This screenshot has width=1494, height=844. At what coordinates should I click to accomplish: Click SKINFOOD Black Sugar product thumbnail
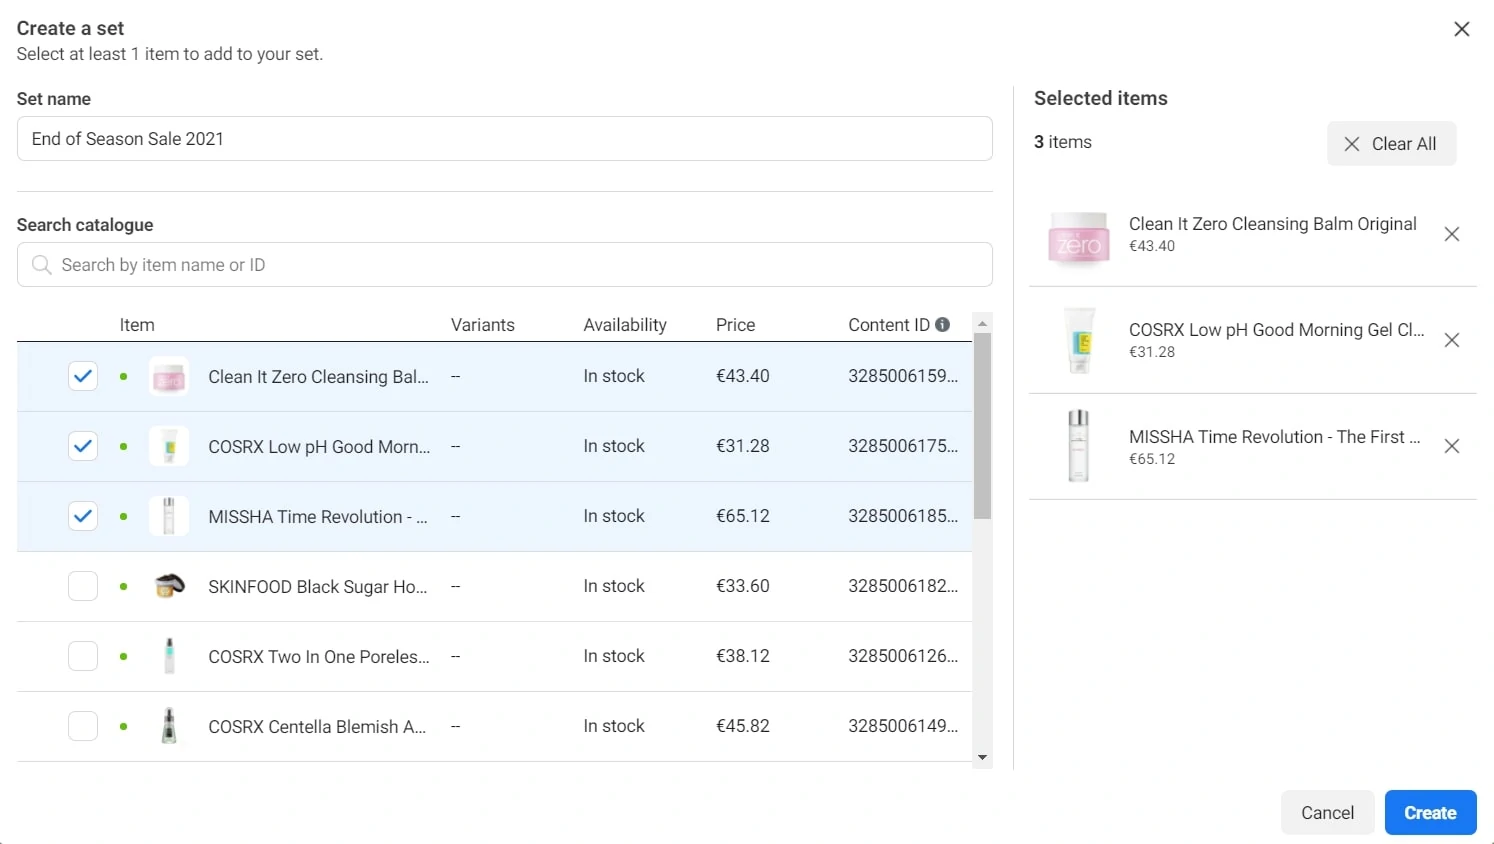click(x=169, y=586)
